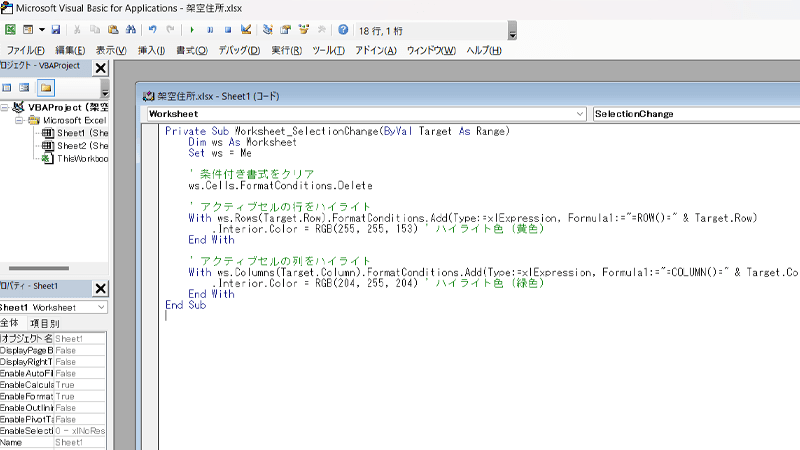Switch to Excel using the green Excel icon

(x=10, y=30)
